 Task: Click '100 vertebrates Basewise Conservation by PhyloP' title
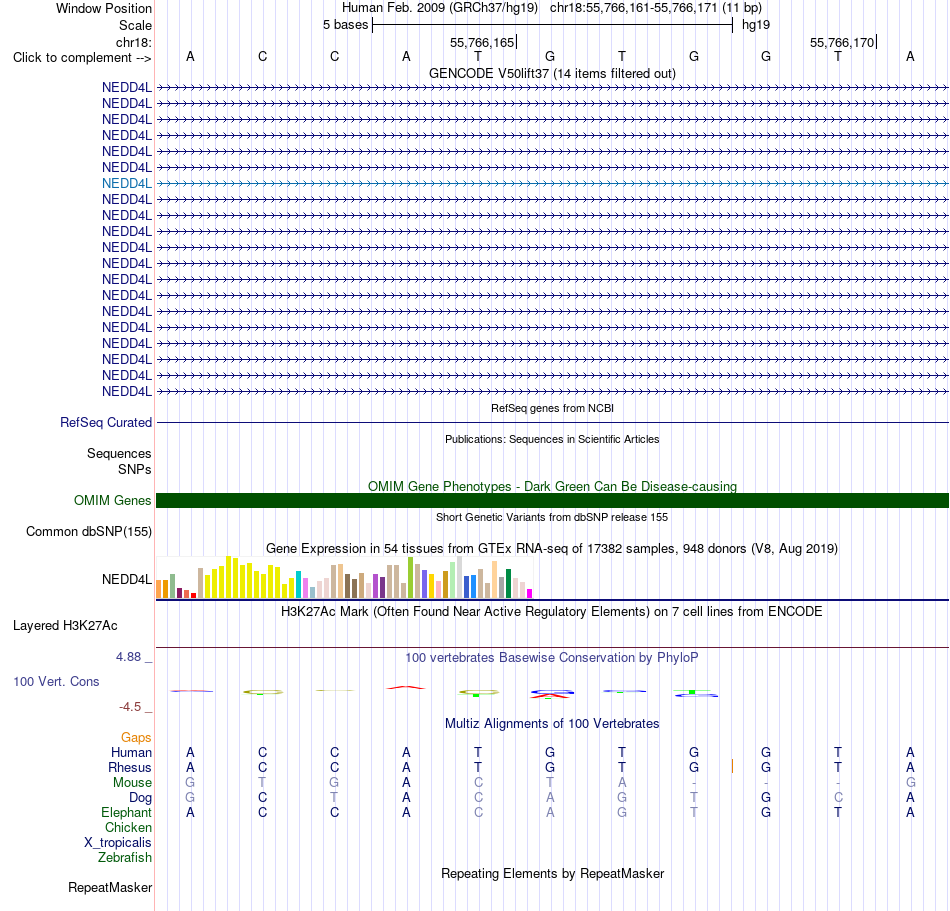[552, 657]
